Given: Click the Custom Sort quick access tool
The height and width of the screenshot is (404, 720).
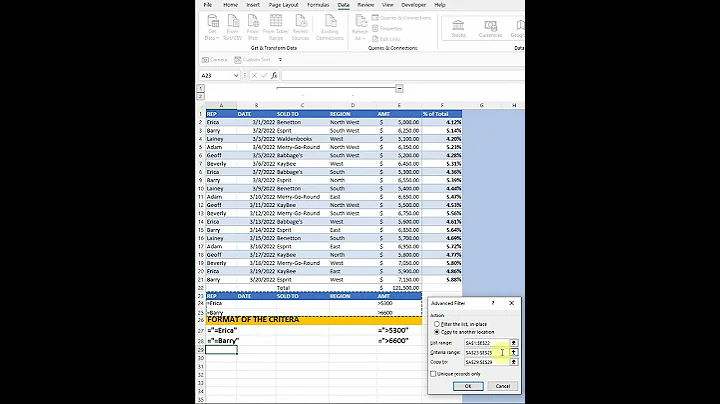Looking at the screenshot, I should (252, 60).
